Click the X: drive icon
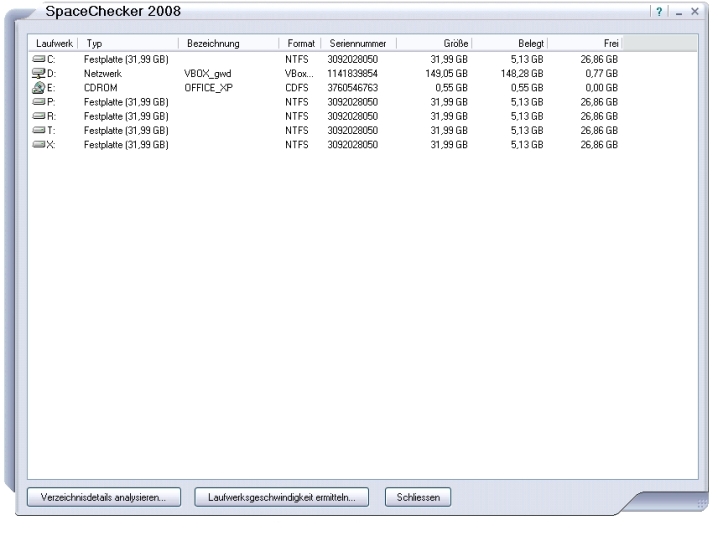This screenshot has height=551, width=718. (39, 134)
